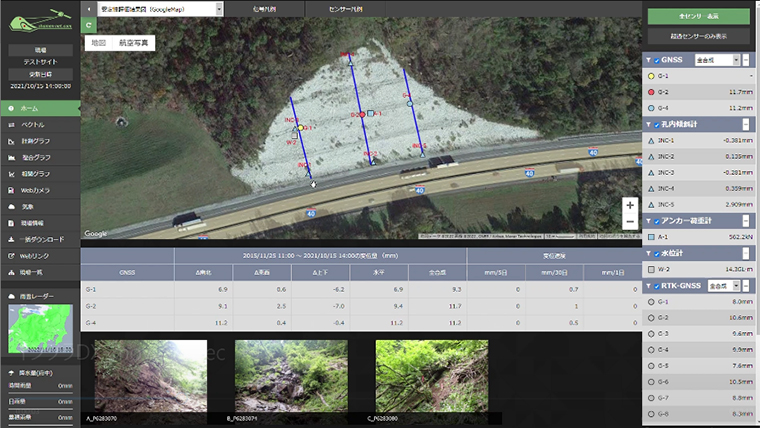
Task: Click yellow G-1 marker on the map
Action: point(301,128)
